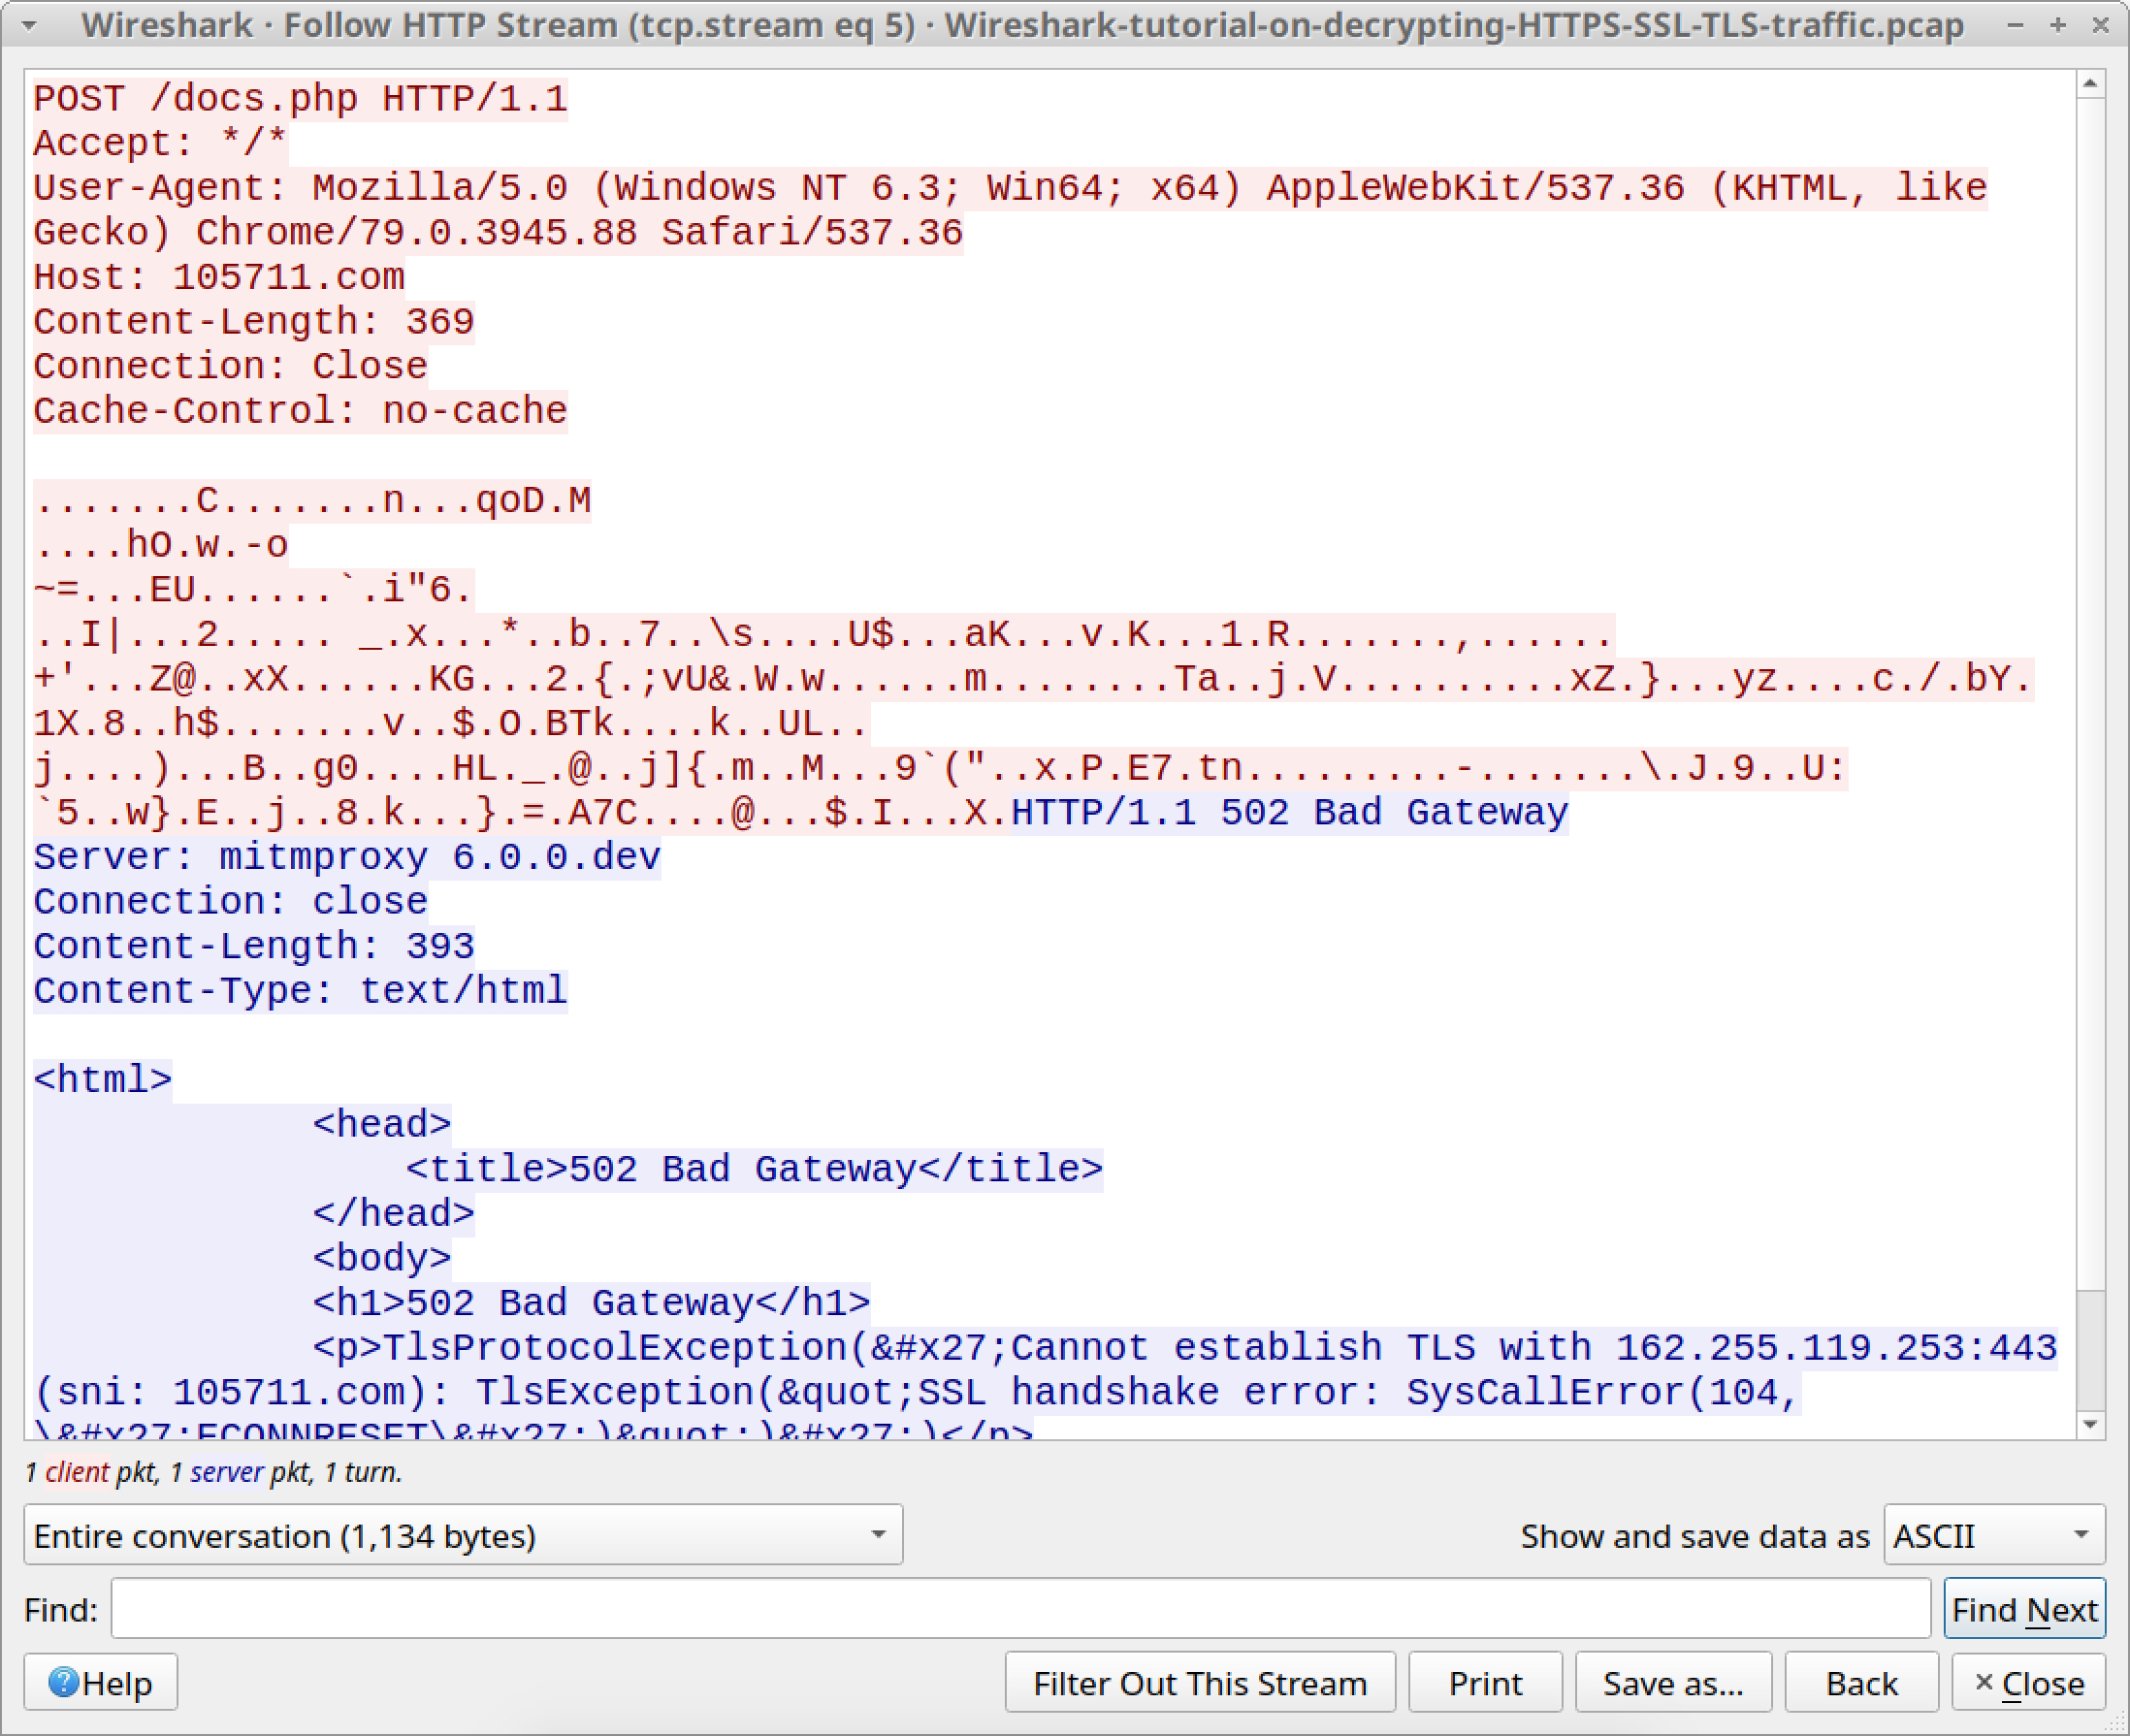
Task: Click Find Next
Action: pos(2025,1608)
